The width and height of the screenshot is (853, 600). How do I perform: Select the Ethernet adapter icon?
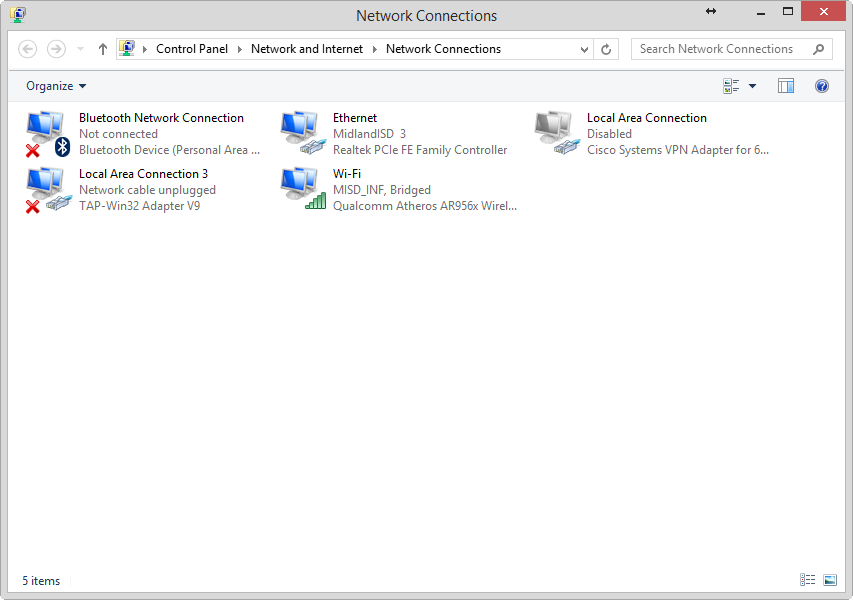click(303, 133)
